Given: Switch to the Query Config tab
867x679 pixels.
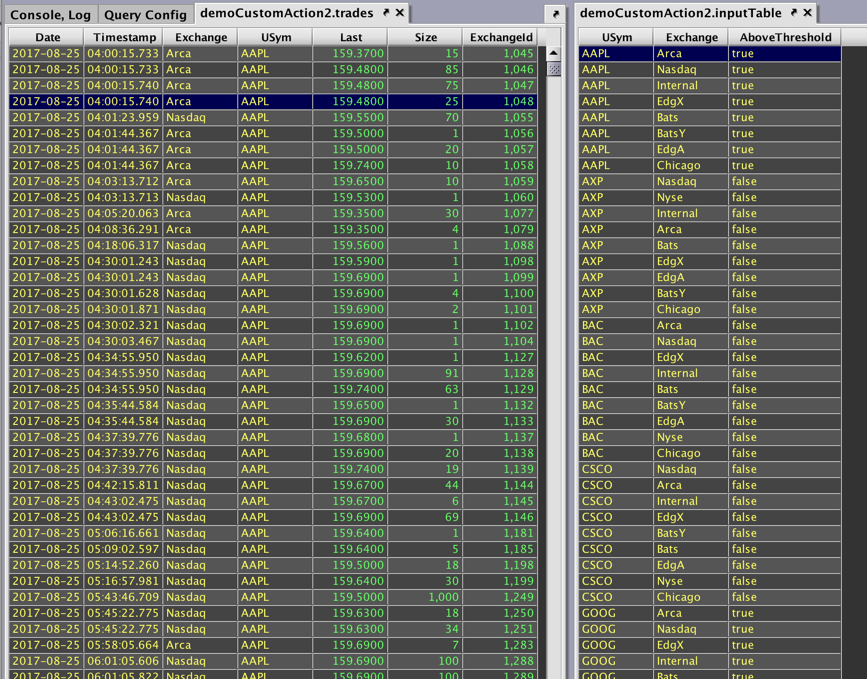Looking at the screenshot, I should point(145,14).
